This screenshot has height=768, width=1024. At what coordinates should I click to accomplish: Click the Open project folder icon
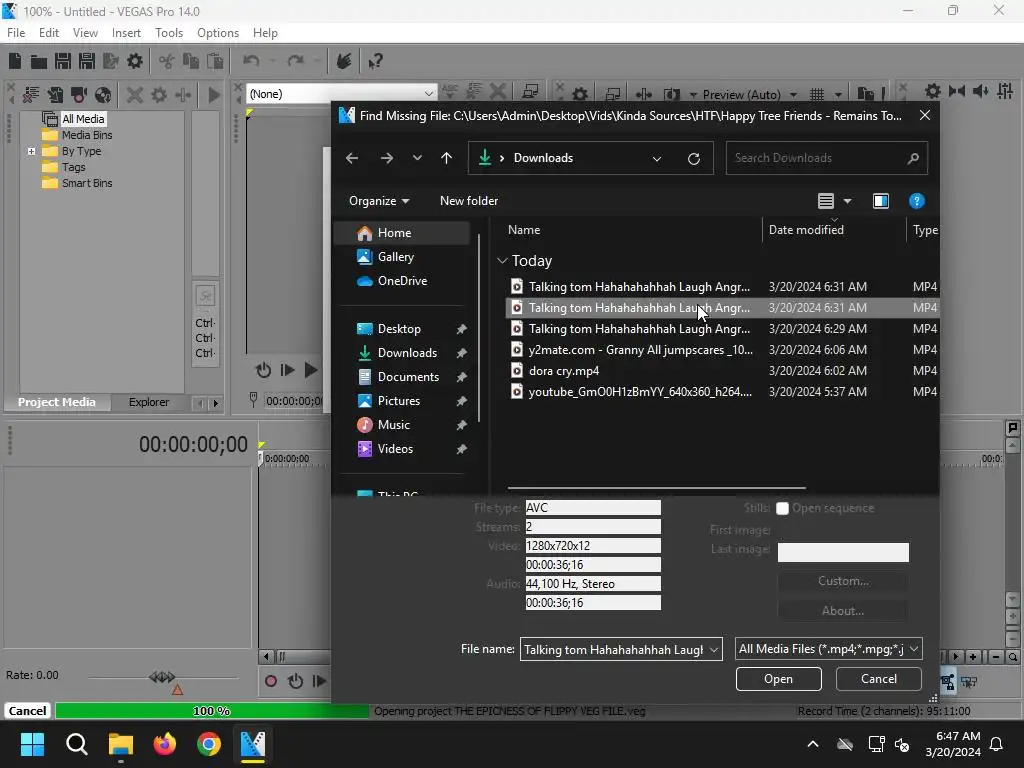coord(39,61)
